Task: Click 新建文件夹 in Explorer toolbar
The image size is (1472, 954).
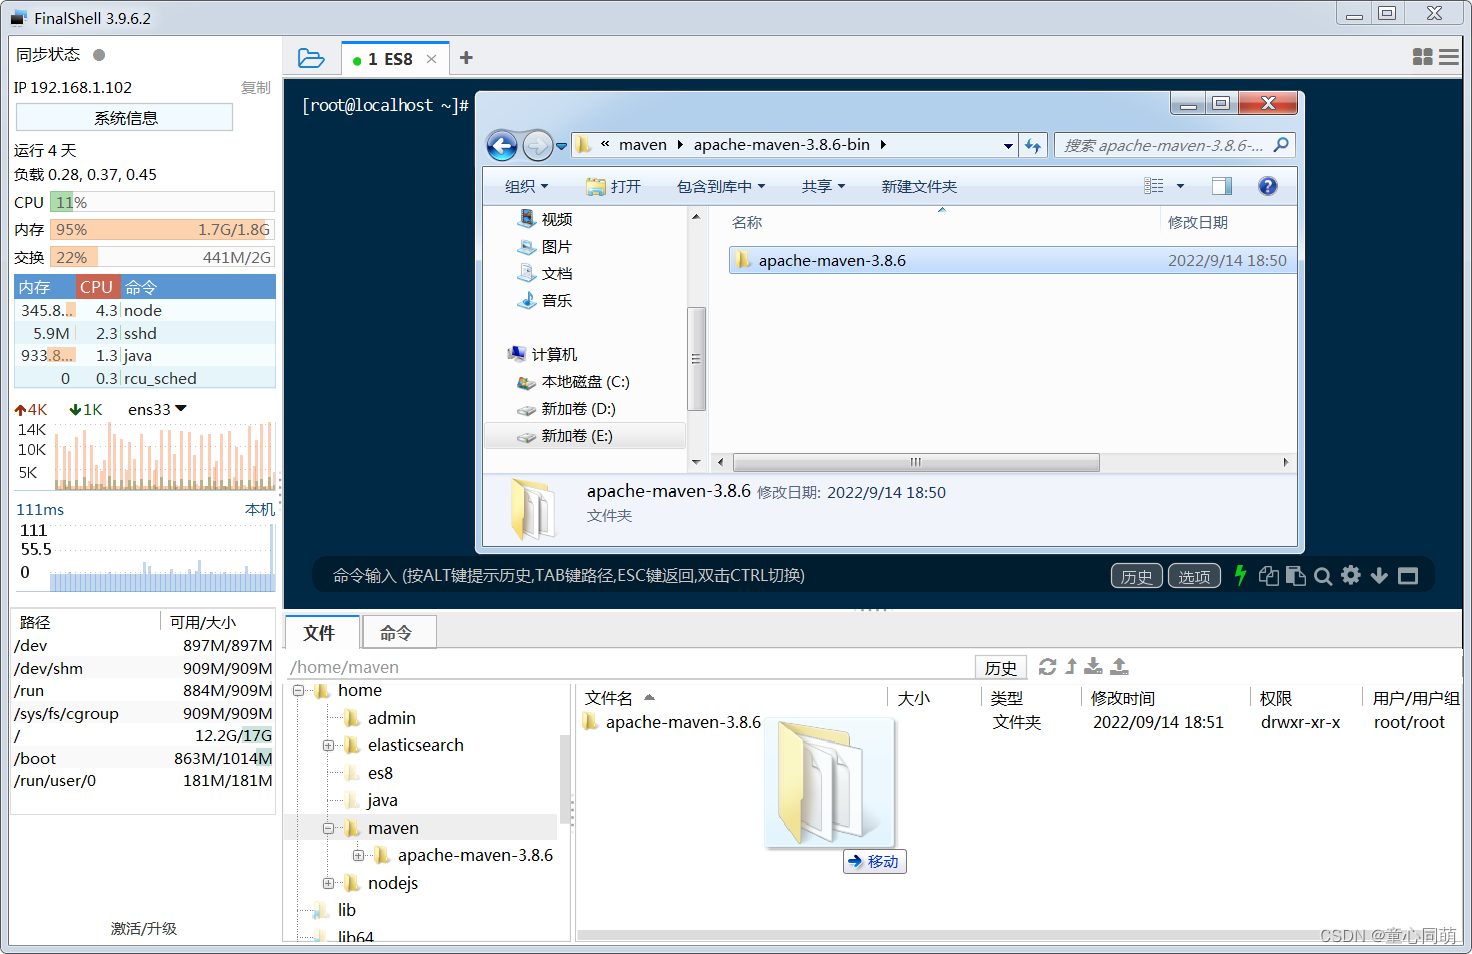Action: (919, 187)
